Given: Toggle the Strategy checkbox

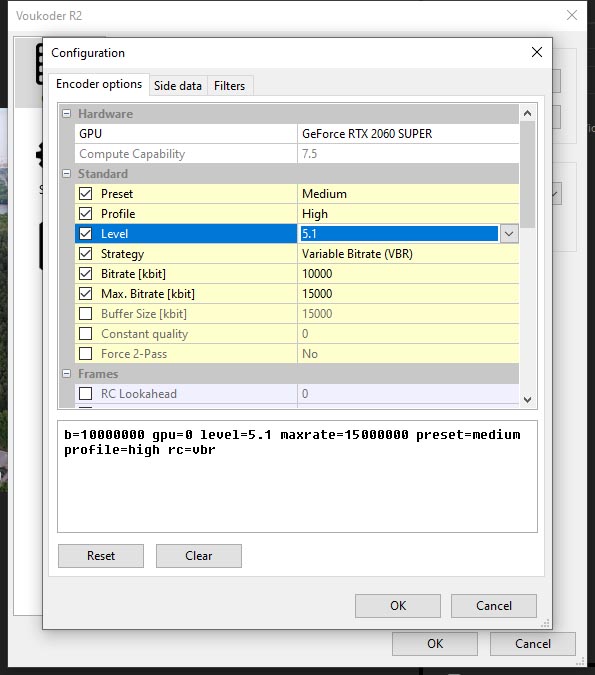Looking at the screenshot, I should pos(86,254).
